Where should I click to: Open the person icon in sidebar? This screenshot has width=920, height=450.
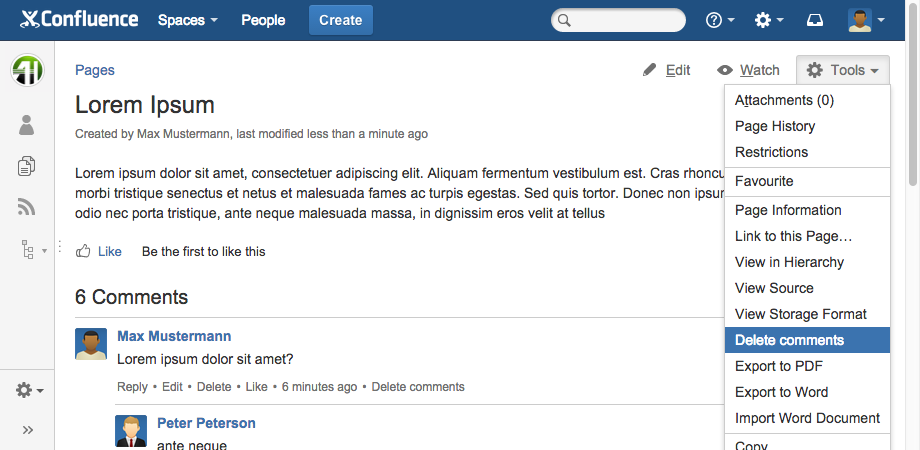(27, 125)
